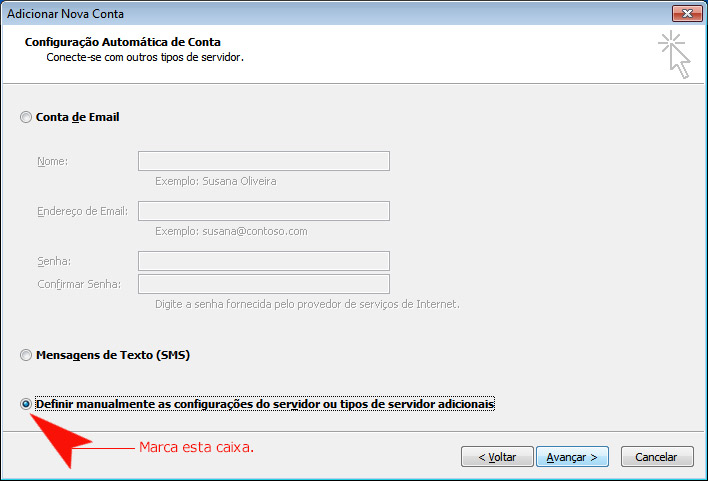Screen dimensions: 708x481
Task: Close the Adicionar Nova Conta window
Action: click(687, 14)
